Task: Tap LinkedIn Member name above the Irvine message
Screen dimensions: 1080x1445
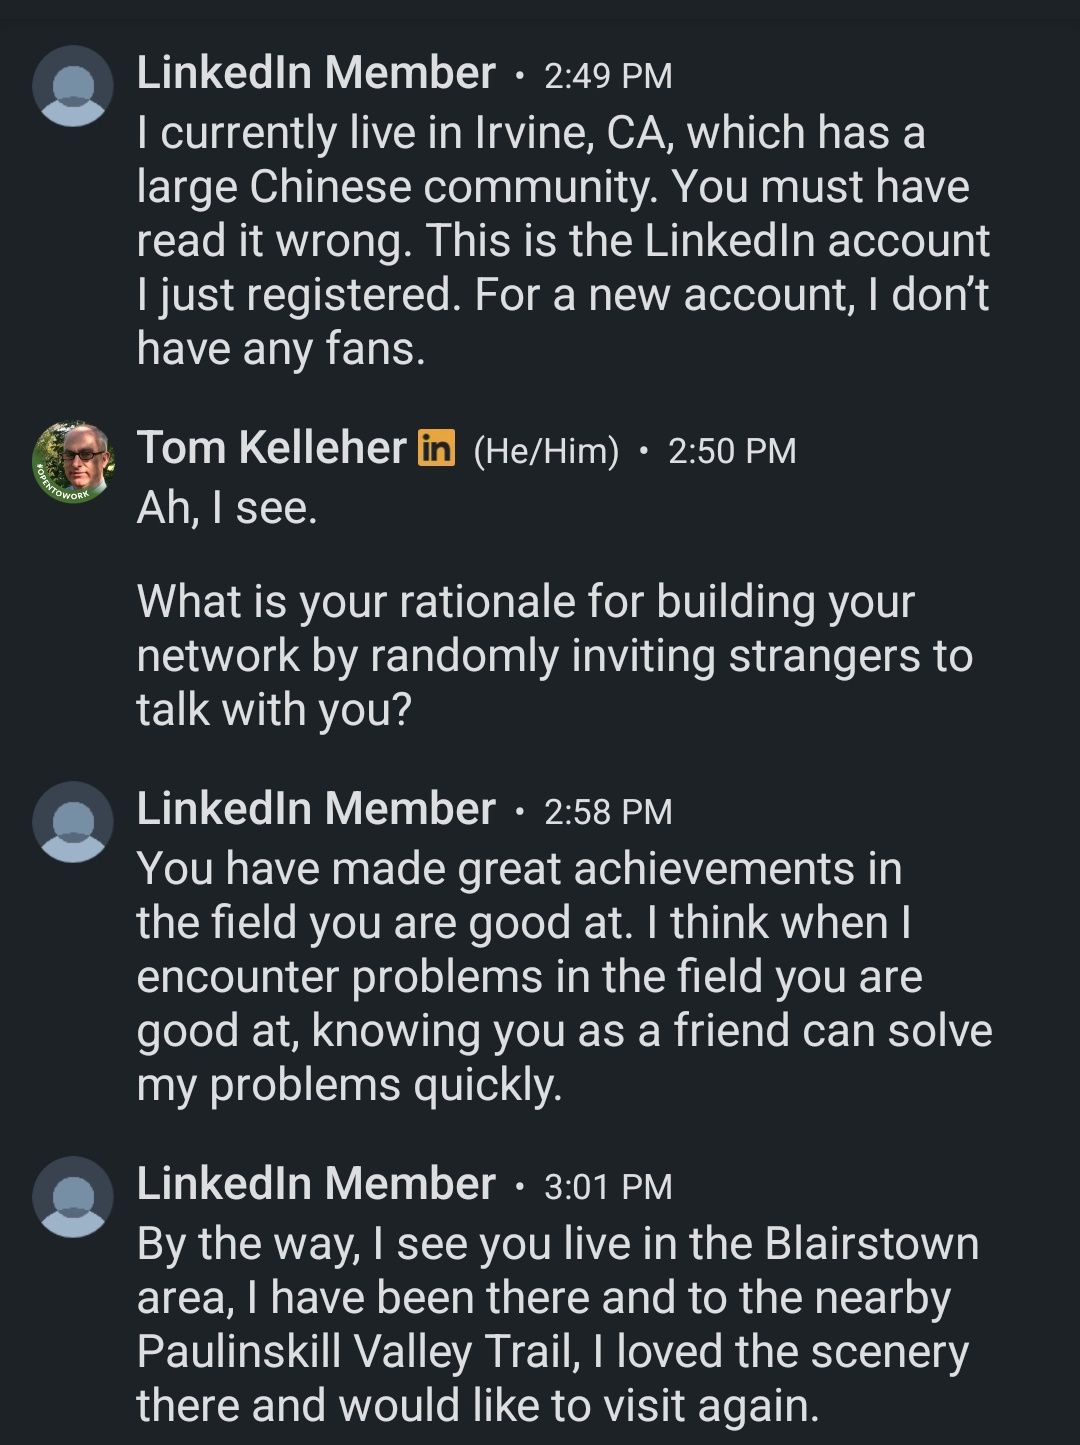Action: coord(316,73)
